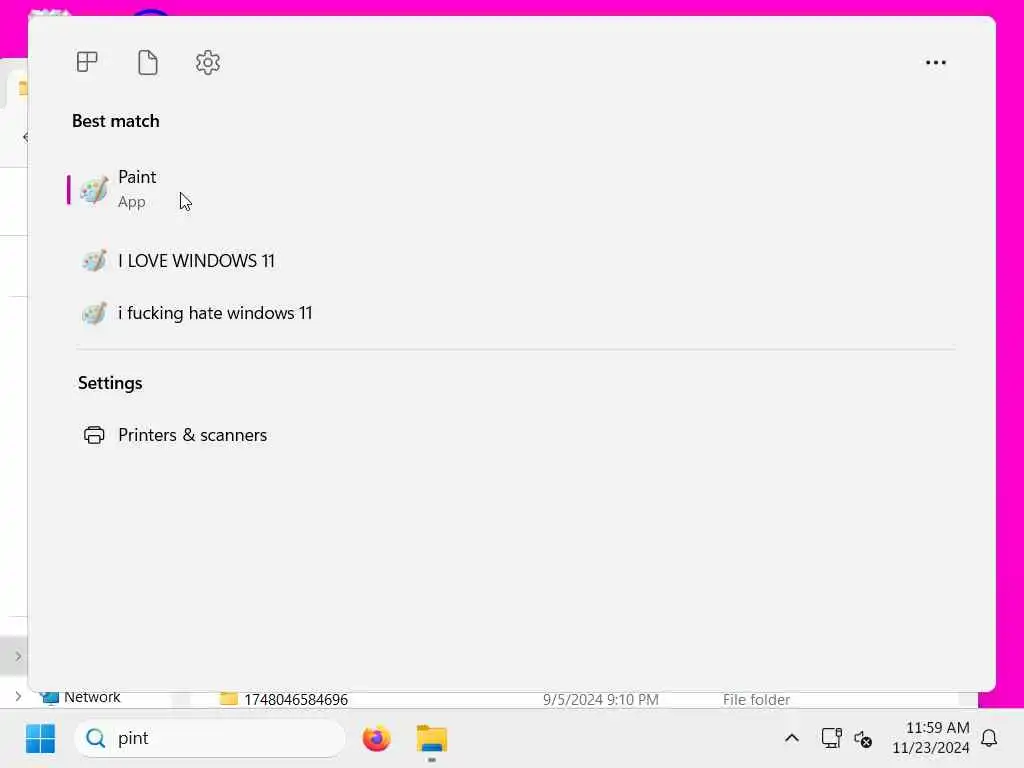The width and height of the screenshot is (1024, 768).
Task: Open the notification bell
Action: pos(989,738)
